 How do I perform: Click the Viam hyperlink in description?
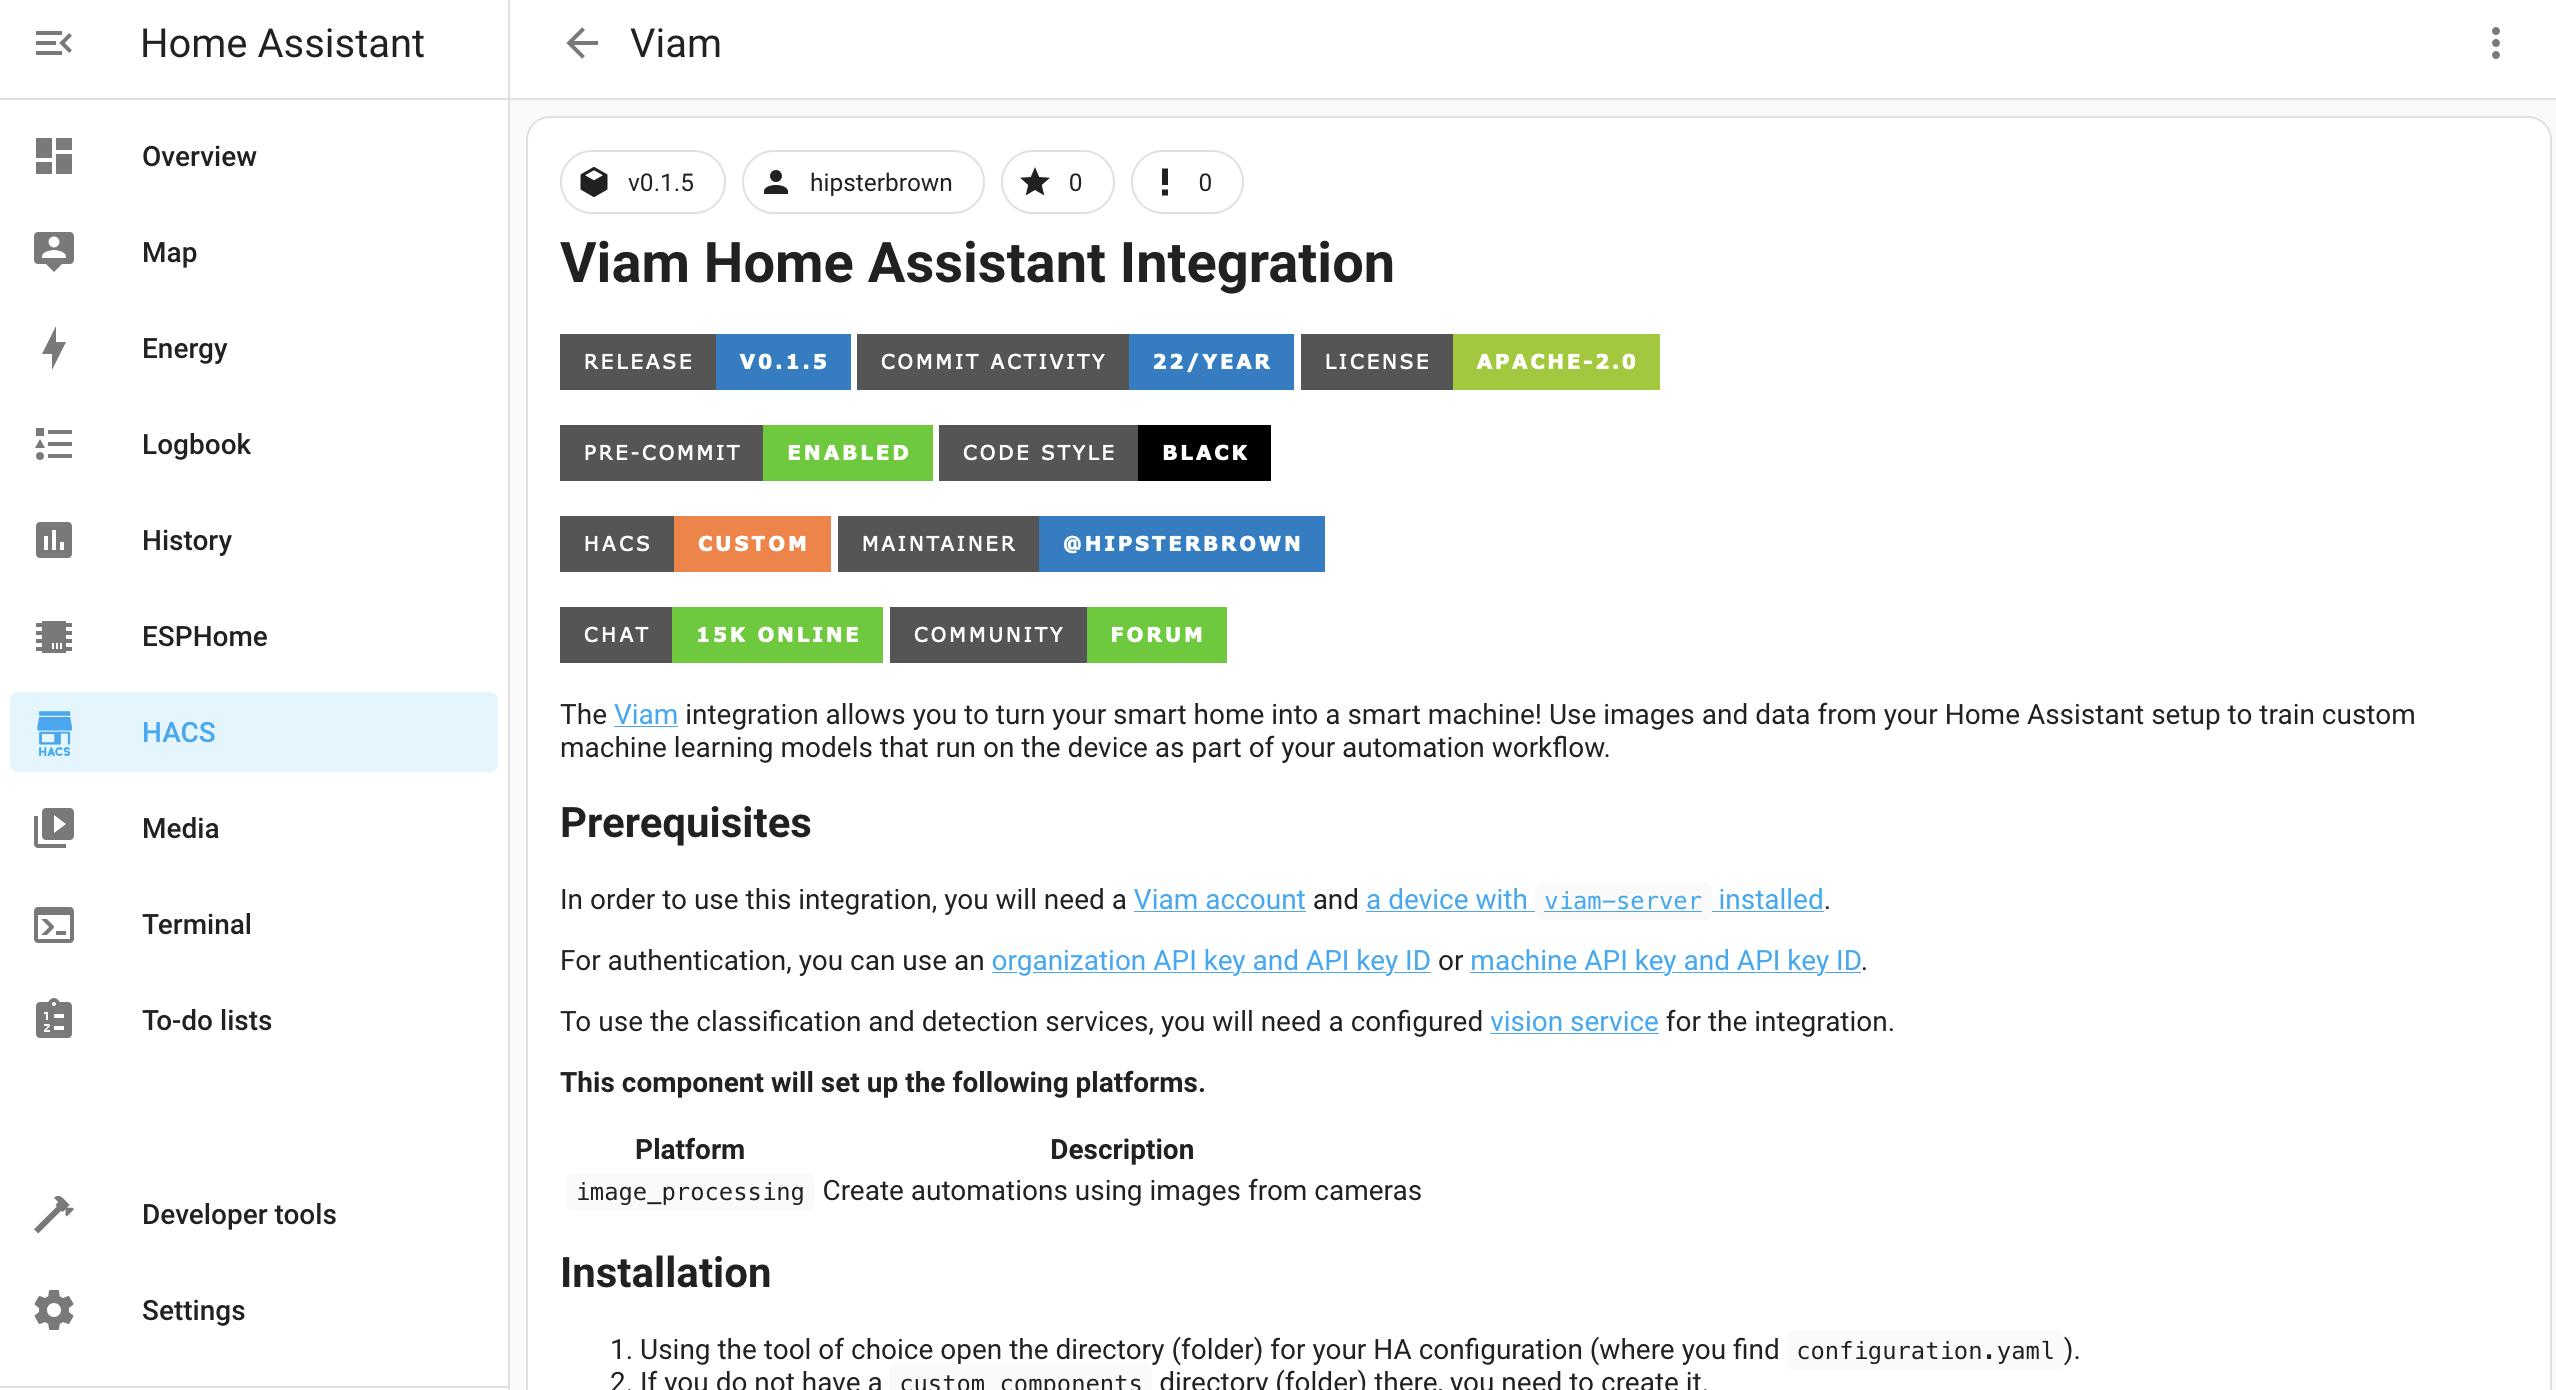pos(645,714)
